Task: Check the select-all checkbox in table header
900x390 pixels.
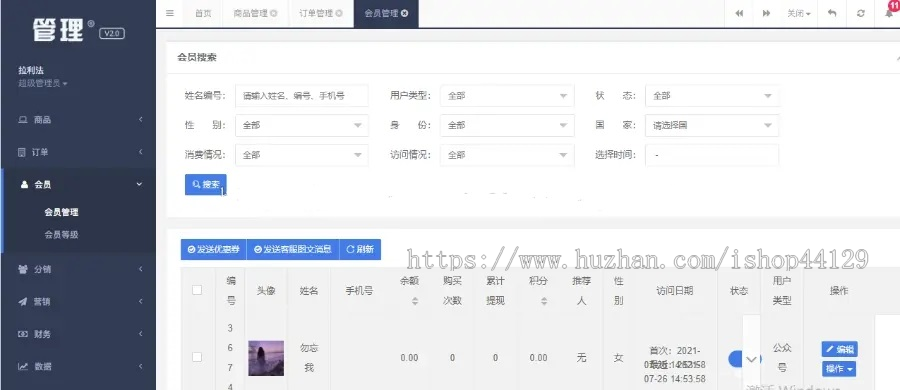Action: coord(197,290)
